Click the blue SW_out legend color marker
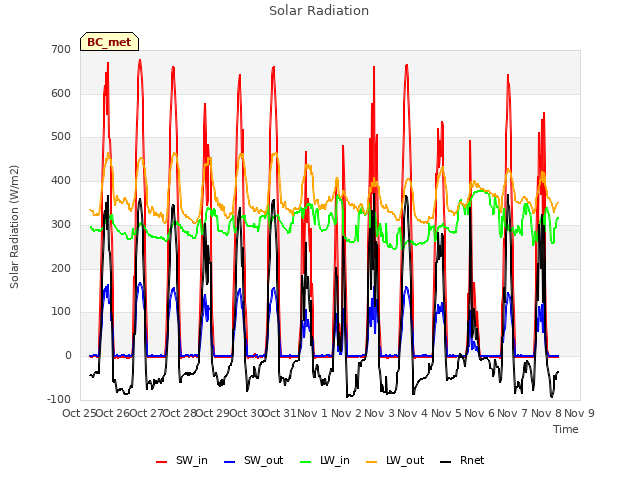The width and height of the screenshot is (640, 480). [x=230, y=462]
